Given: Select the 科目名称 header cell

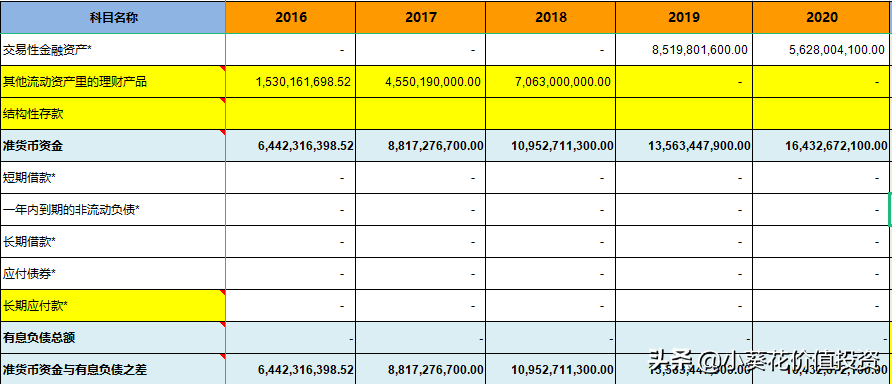Looking at the screenshot, I should 113,17.
